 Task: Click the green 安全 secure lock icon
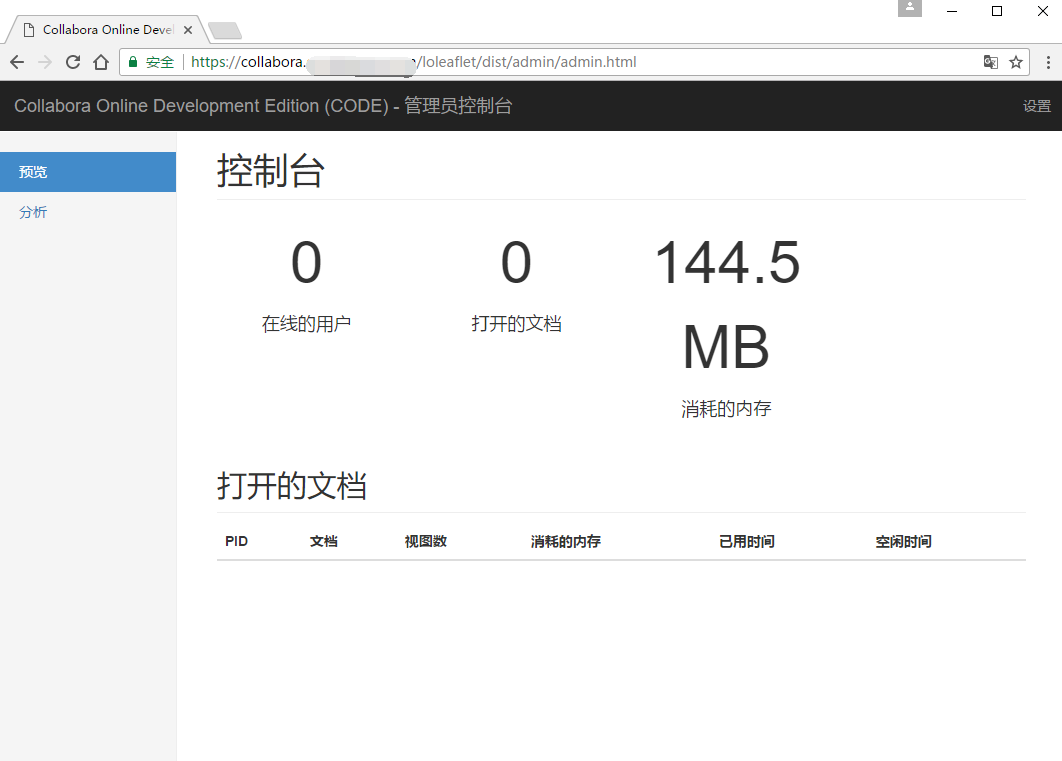pyautogui.click(x=133, y=61)
